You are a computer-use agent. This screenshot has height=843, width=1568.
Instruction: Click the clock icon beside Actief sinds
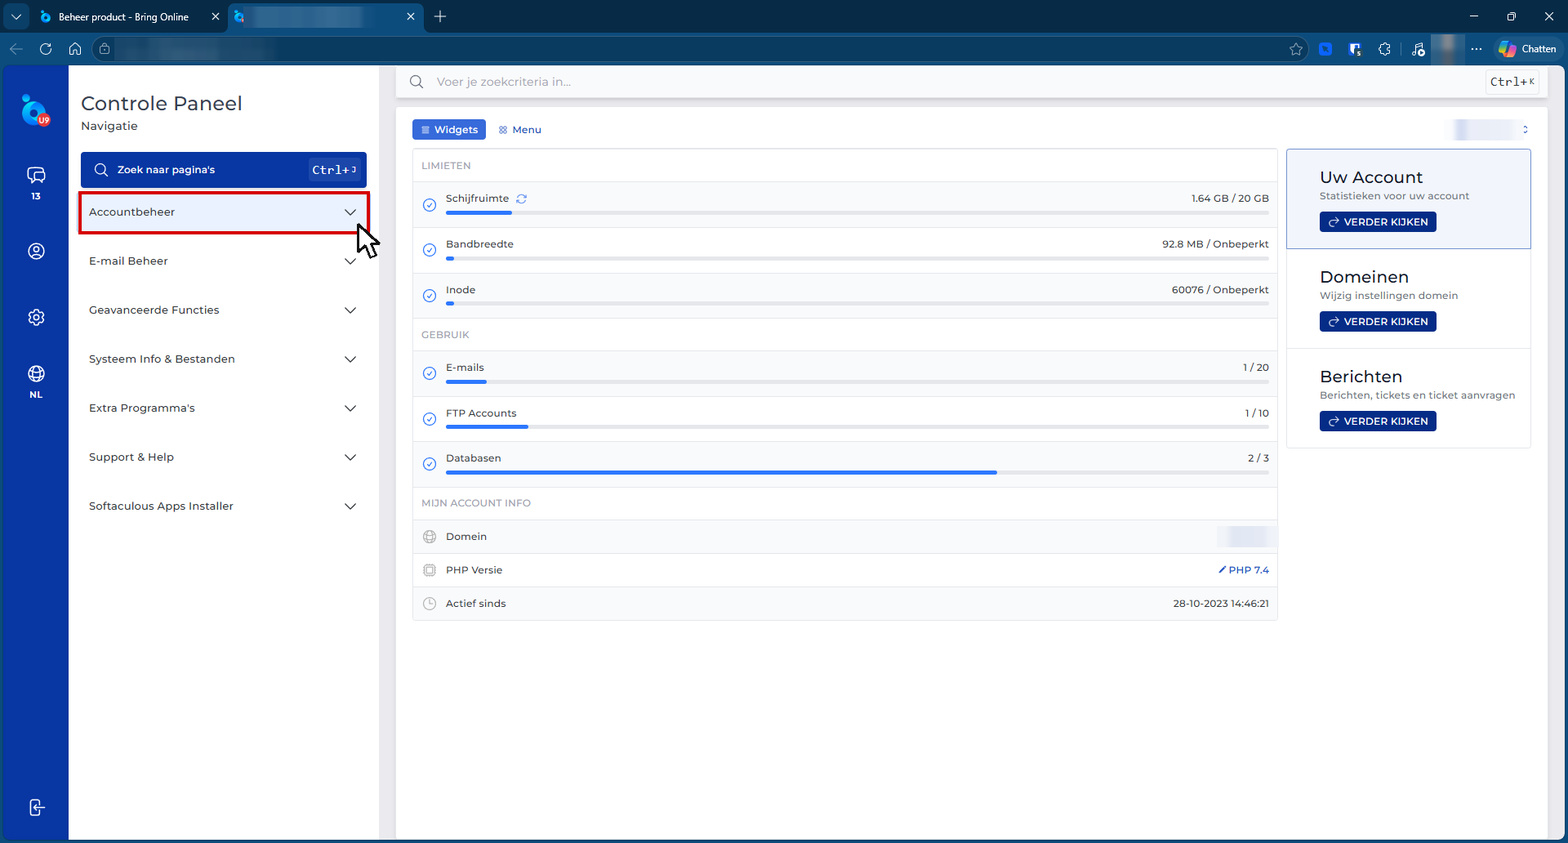pyautogui.click(x=429, y=604)
